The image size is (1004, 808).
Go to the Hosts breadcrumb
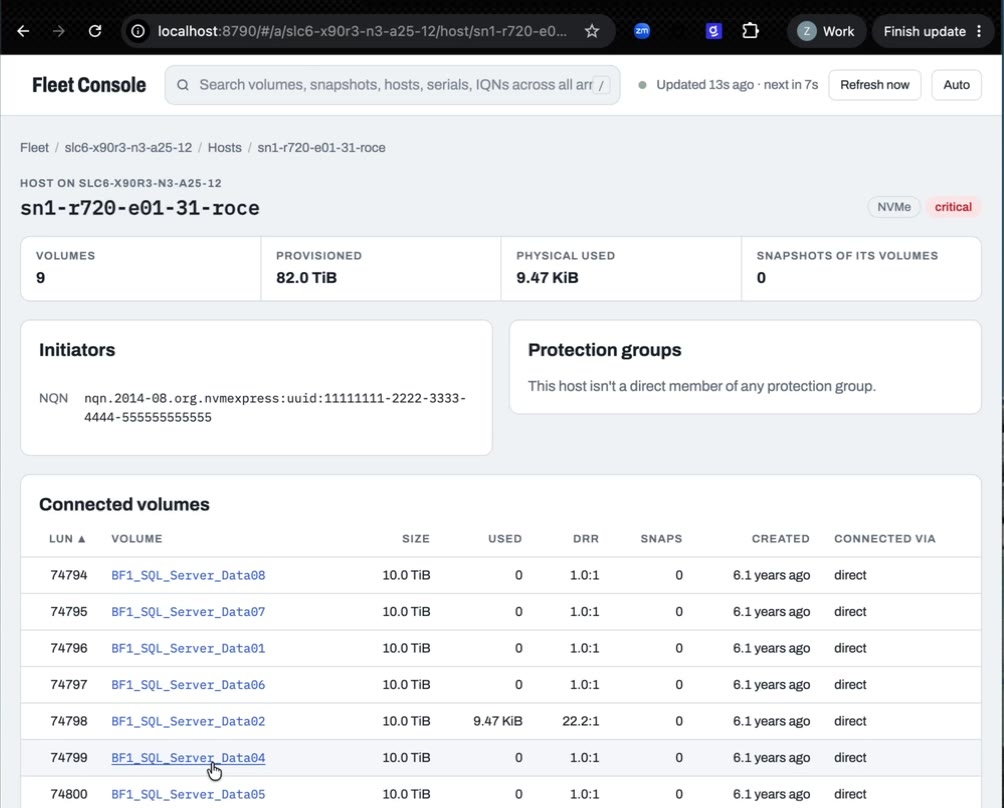[x=224, y=147]
